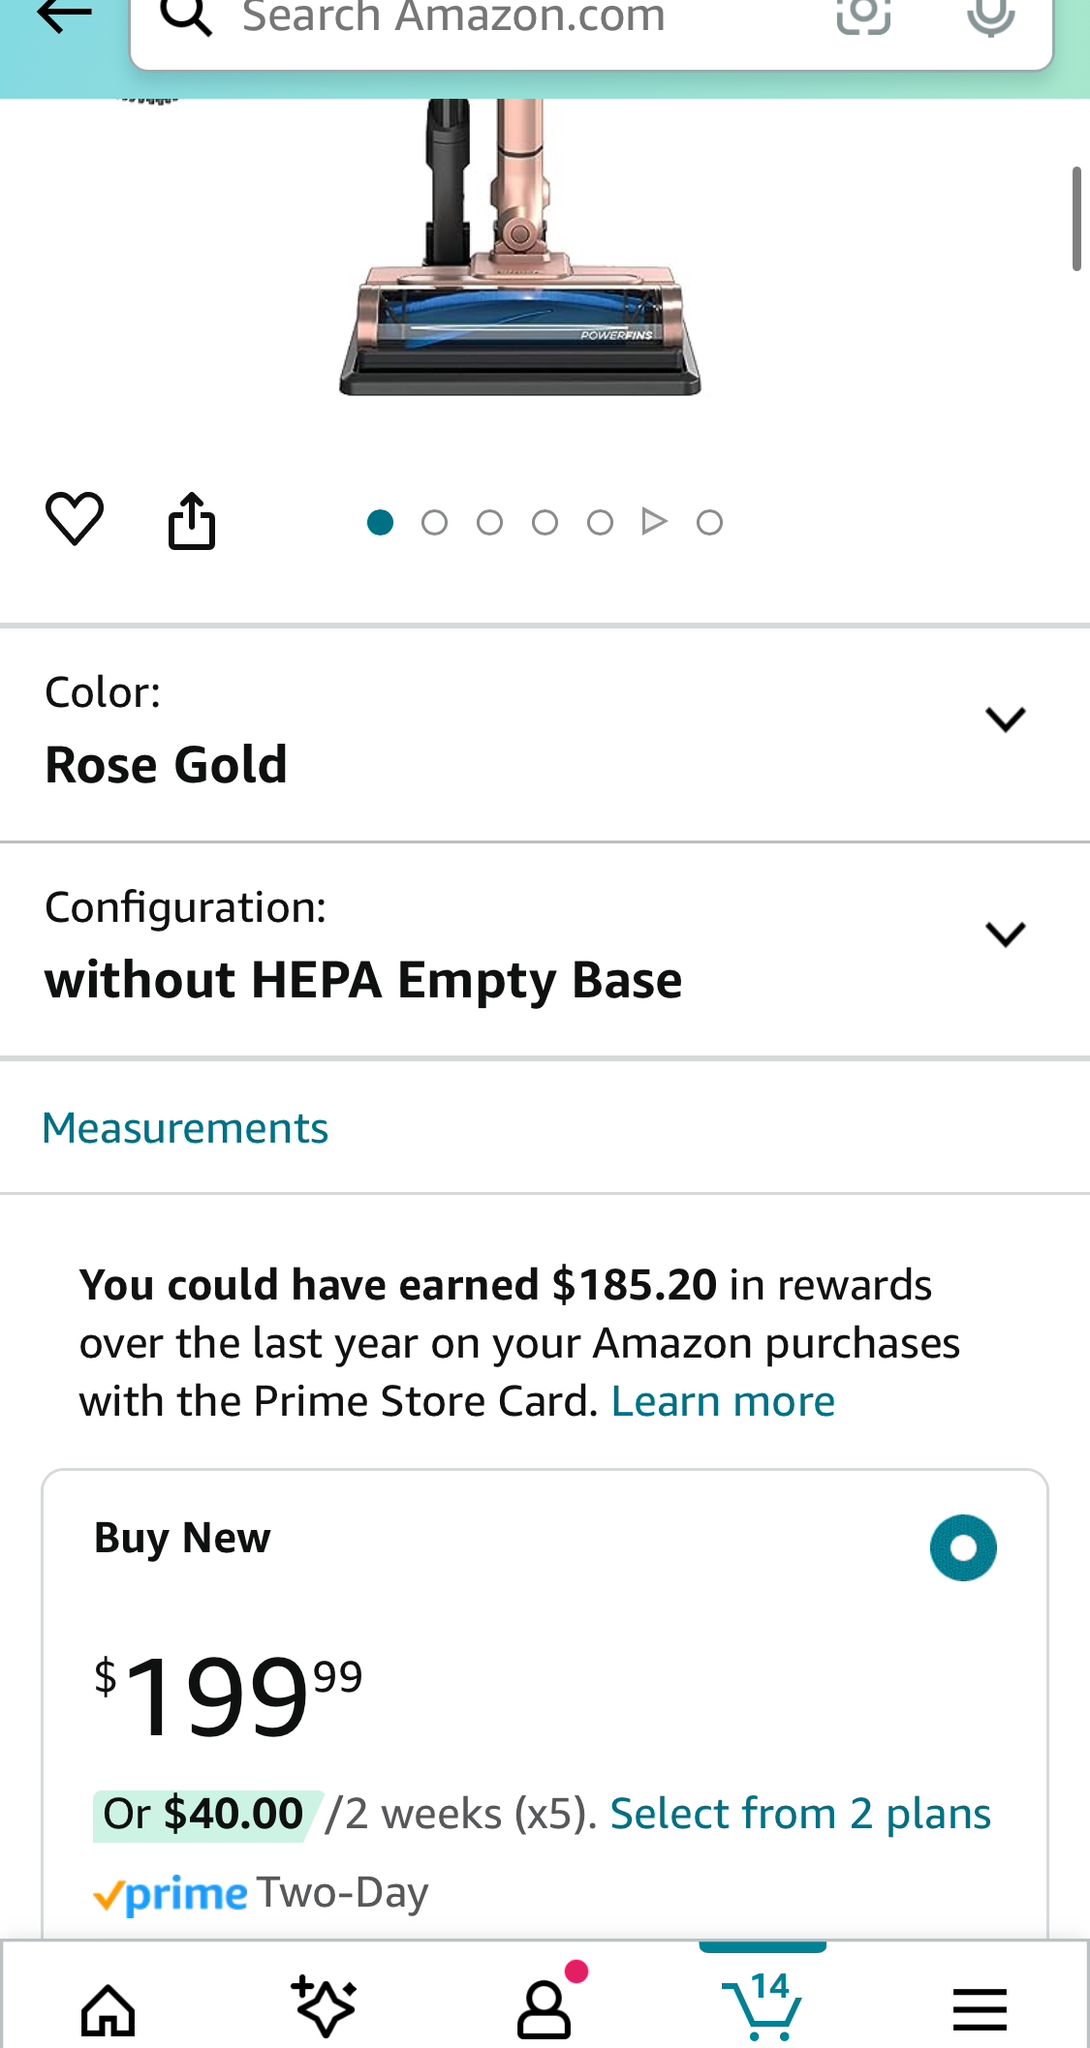Expand Configuration without HEPA Empty Base
1090x2048 pixels.
click(545, 950)
